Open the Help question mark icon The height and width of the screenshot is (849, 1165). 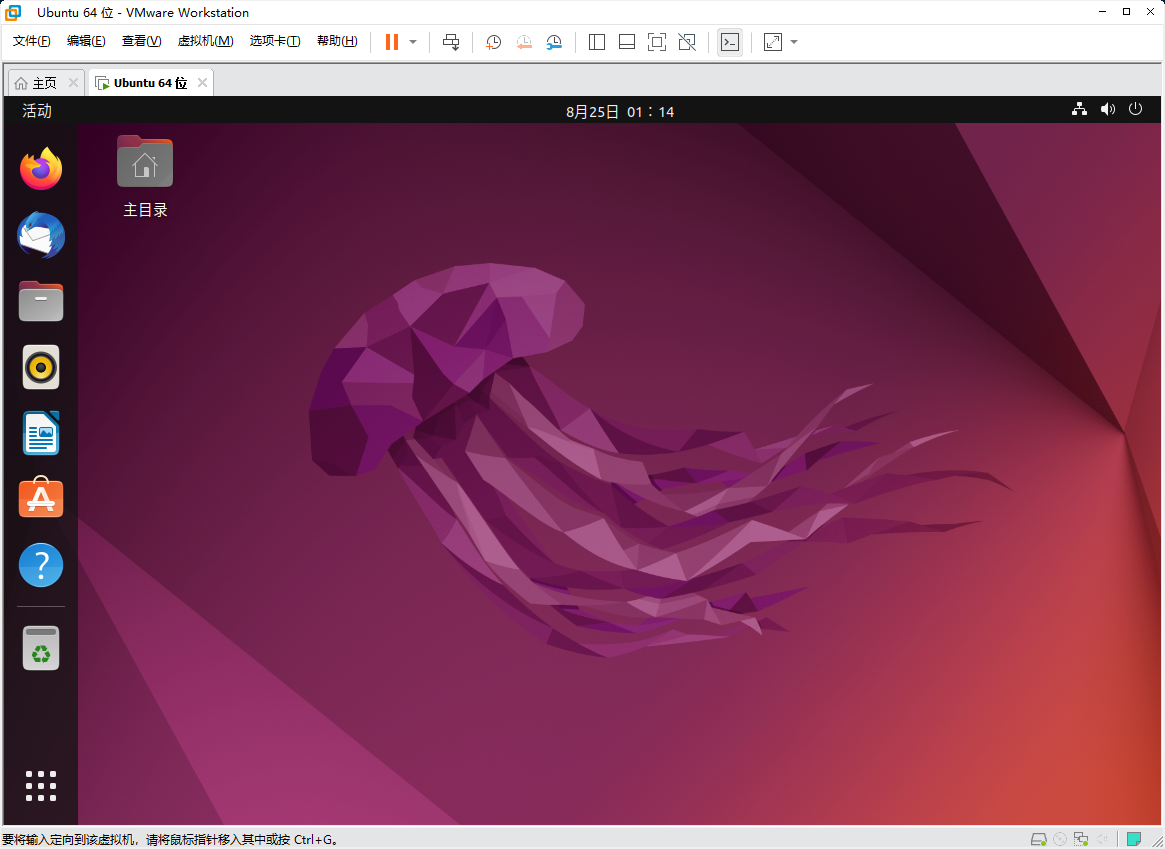tap(41, 565)
